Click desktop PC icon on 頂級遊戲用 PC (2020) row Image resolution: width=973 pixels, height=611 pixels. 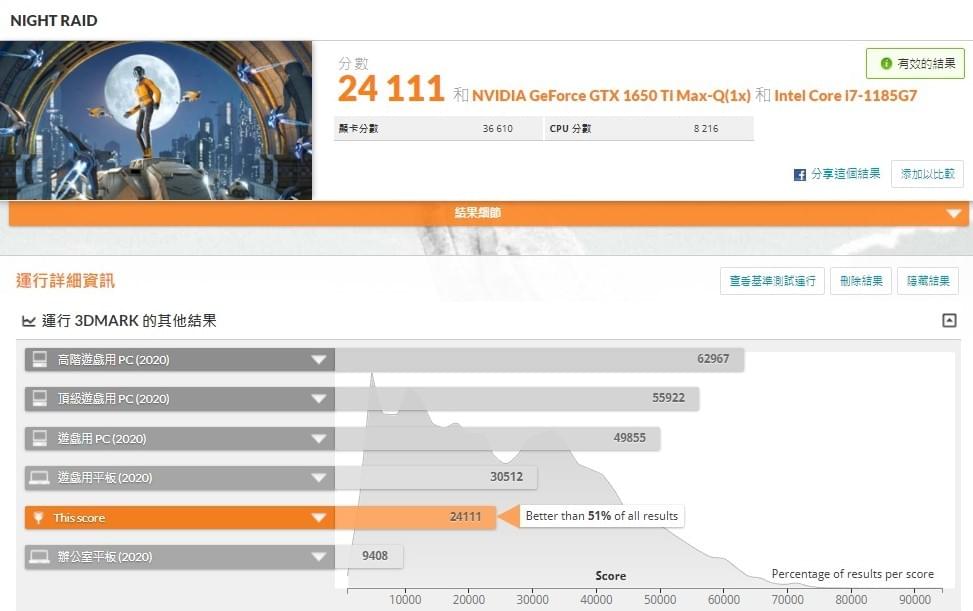[40, 398]
